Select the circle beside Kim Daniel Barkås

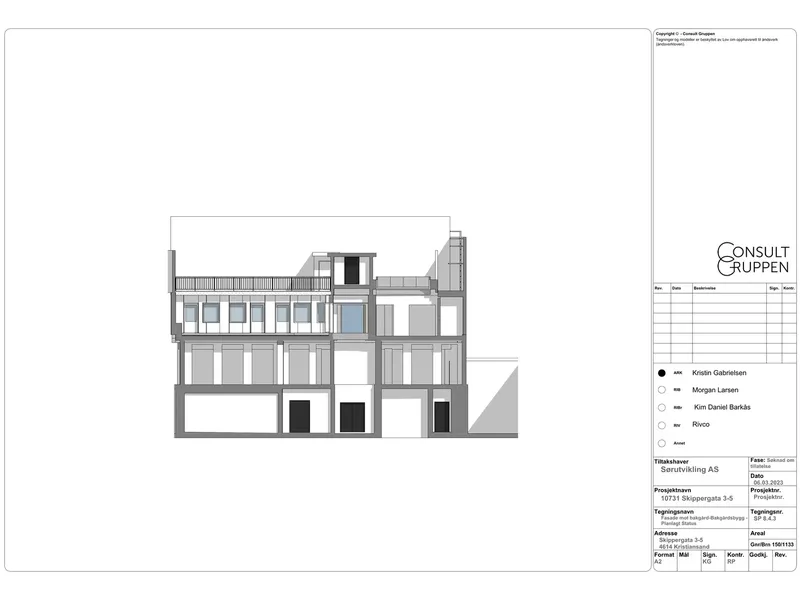coord(662,407)
